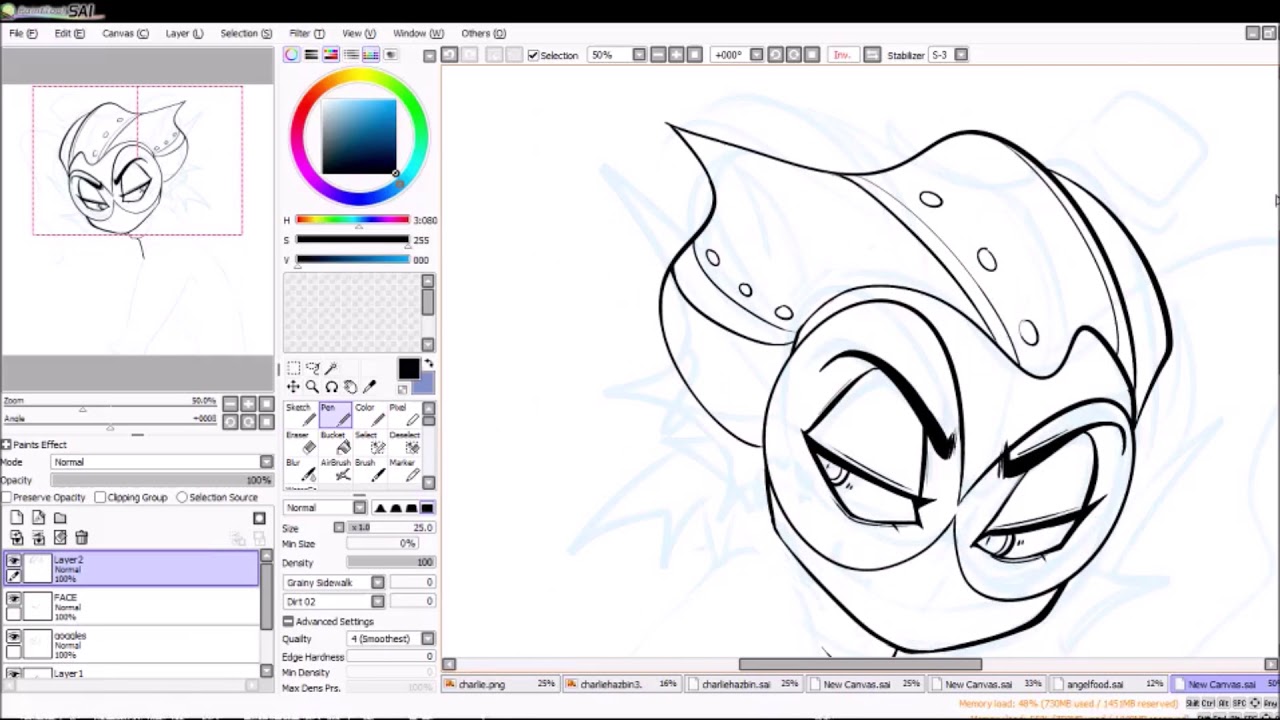This screenshot has width=1280, height=720.
Task: Activate the magic wand tool
Action: [x=331, y=368]
